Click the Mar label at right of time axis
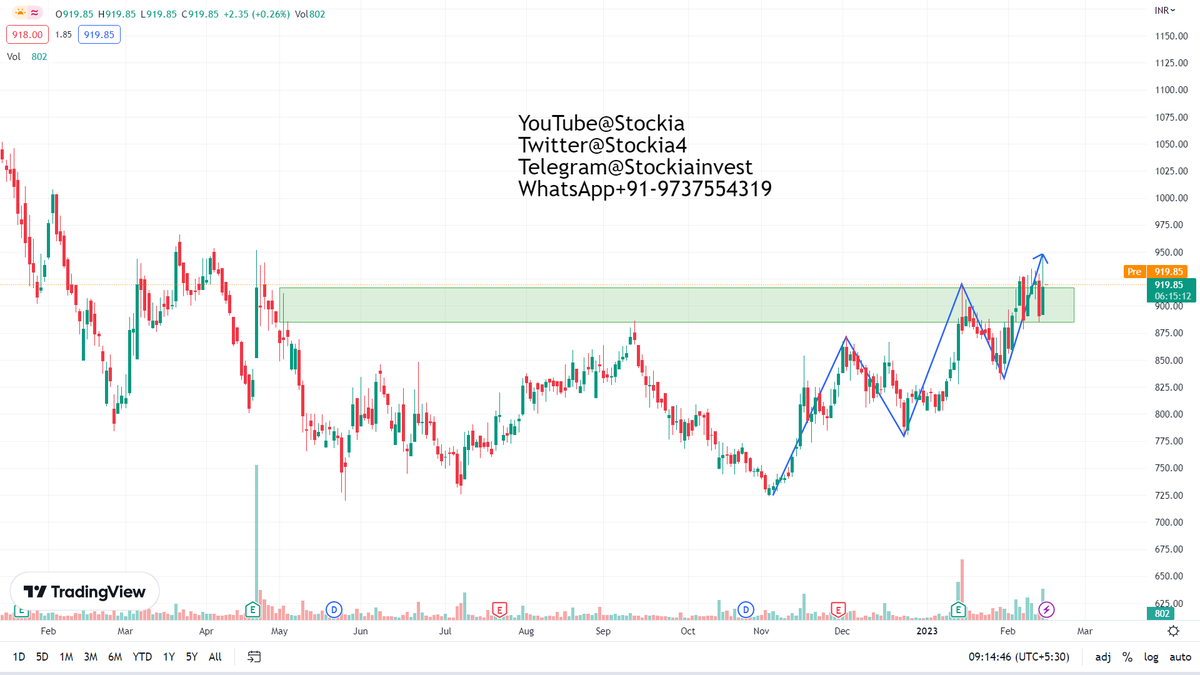This screenshot has width=1200, height=675. point(1083,631)
